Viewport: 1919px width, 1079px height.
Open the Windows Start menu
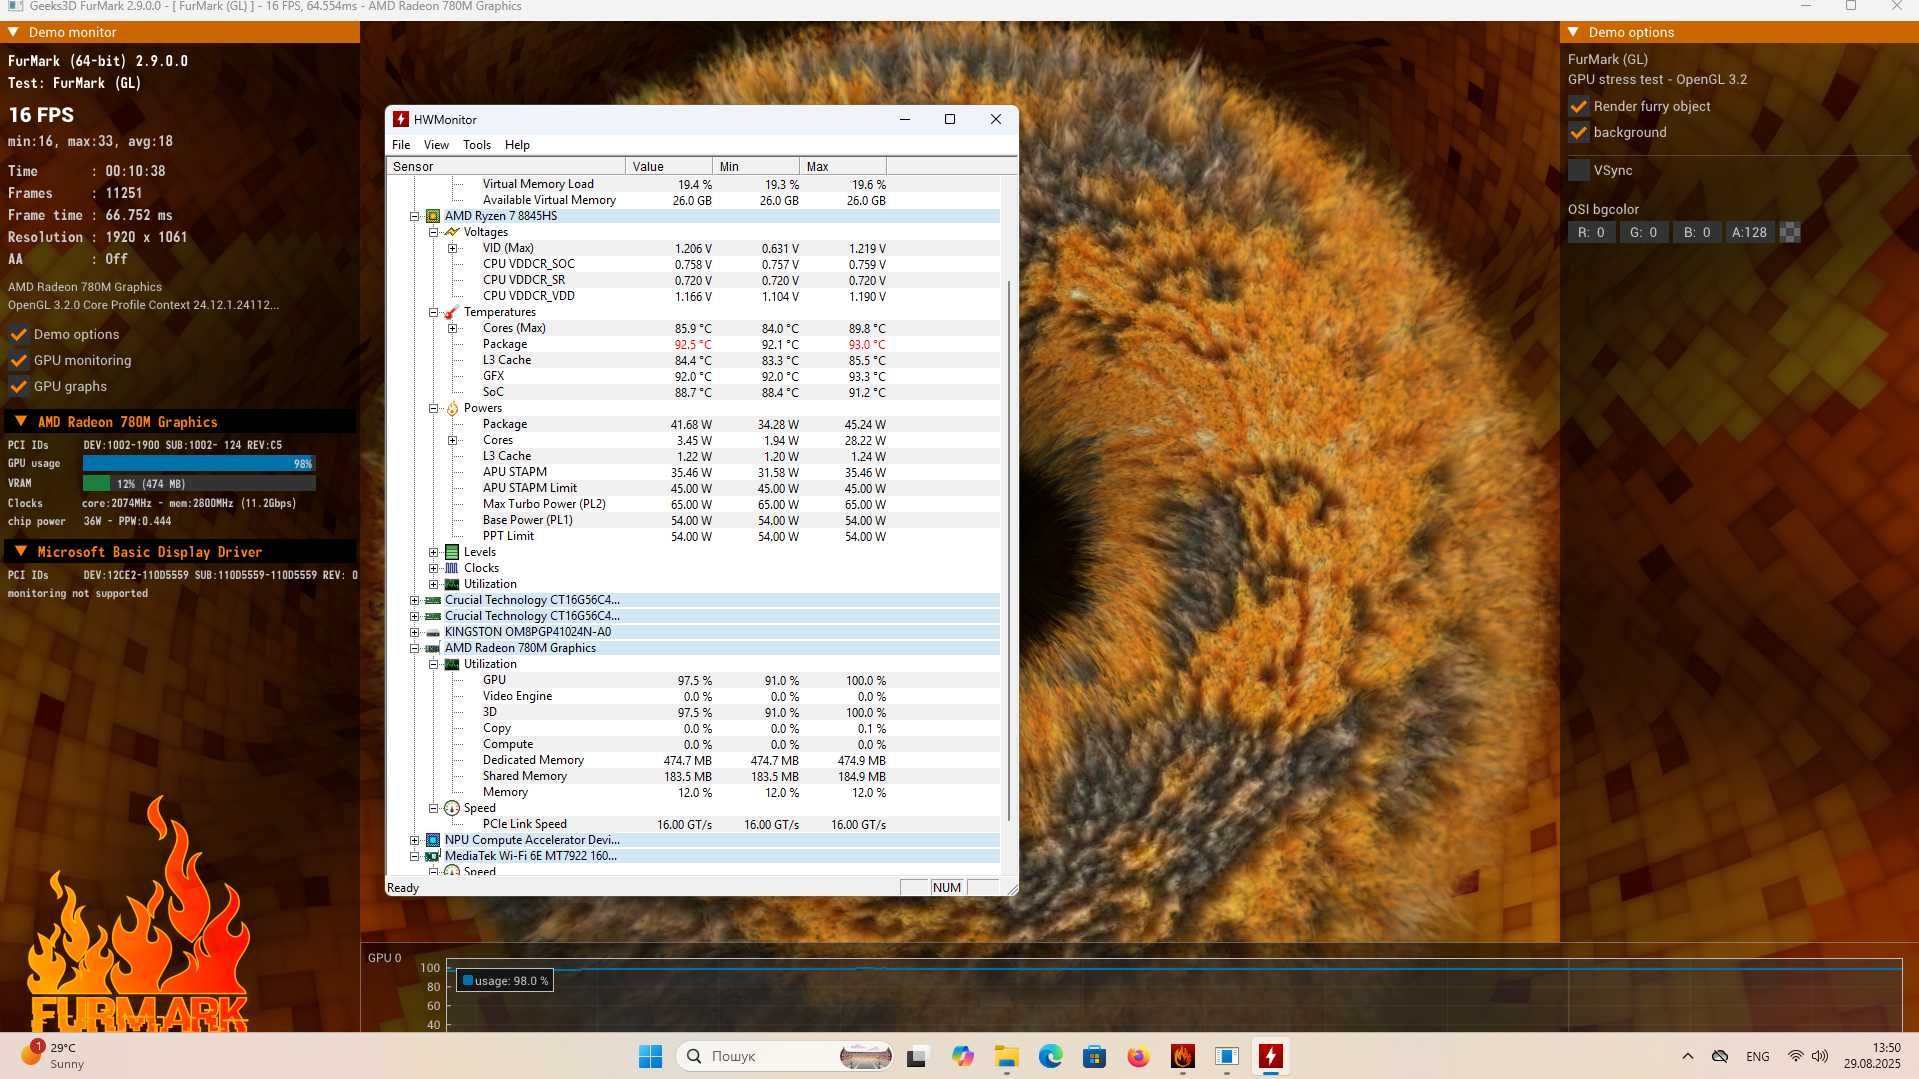(650, 1056)
